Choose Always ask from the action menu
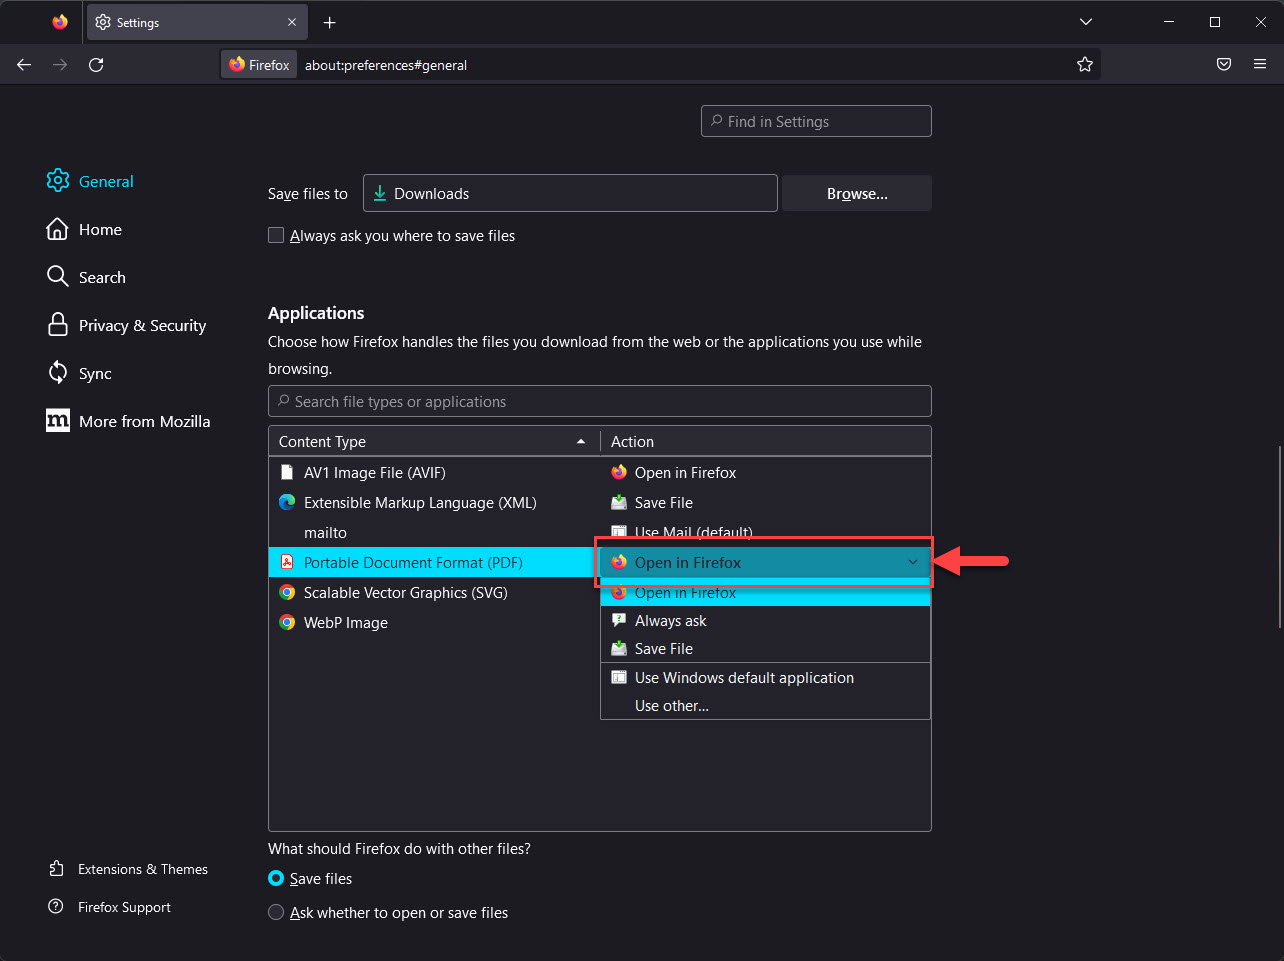The image size is (1284, 961). click(x=670, y=621)
